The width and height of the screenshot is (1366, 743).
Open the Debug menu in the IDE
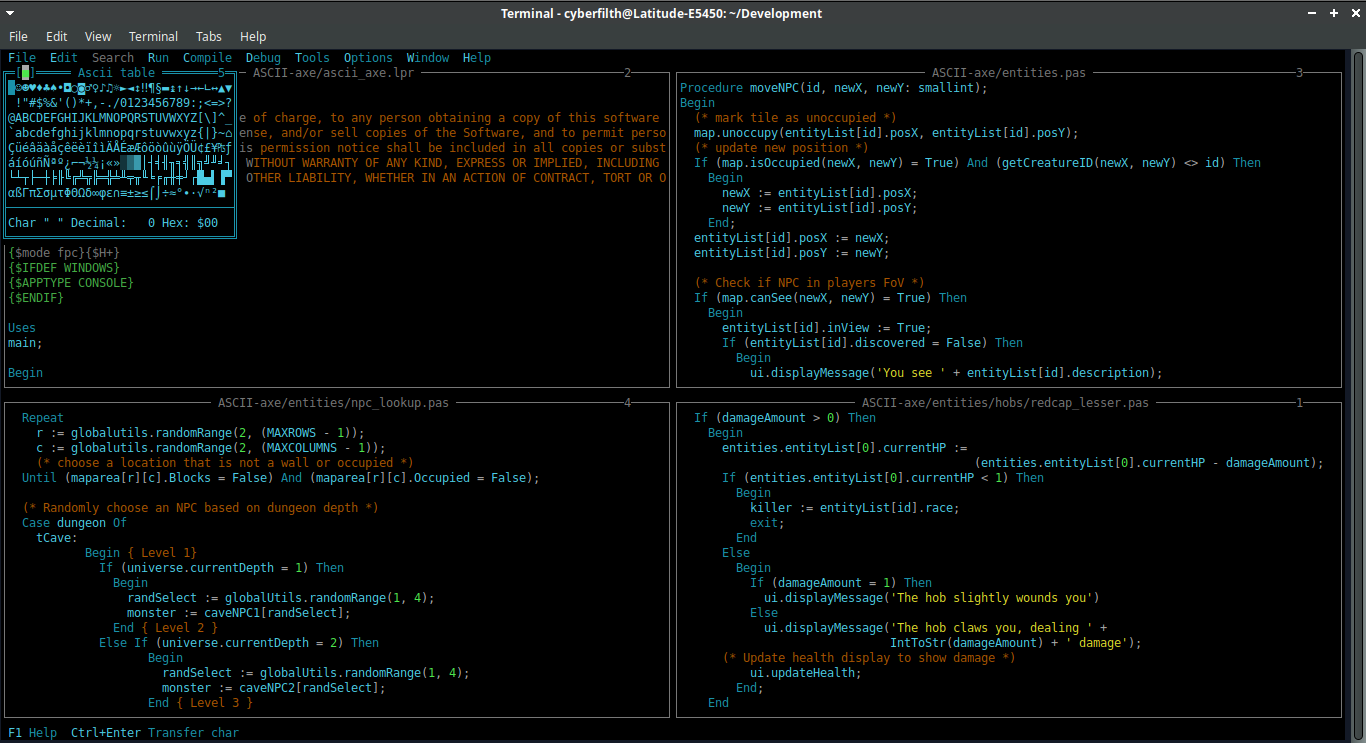tap(263, 57)
